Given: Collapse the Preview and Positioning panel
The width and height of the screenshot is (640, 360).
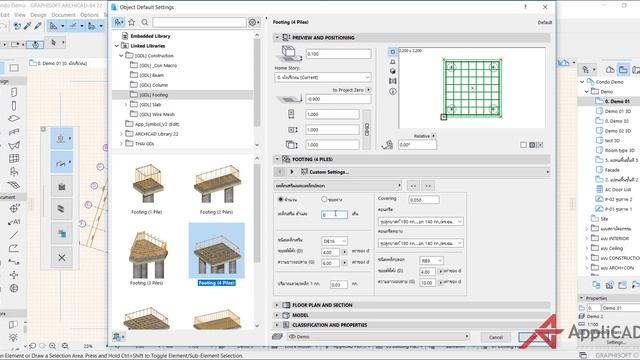Looking at the screenshot, I should pos(277,38).
